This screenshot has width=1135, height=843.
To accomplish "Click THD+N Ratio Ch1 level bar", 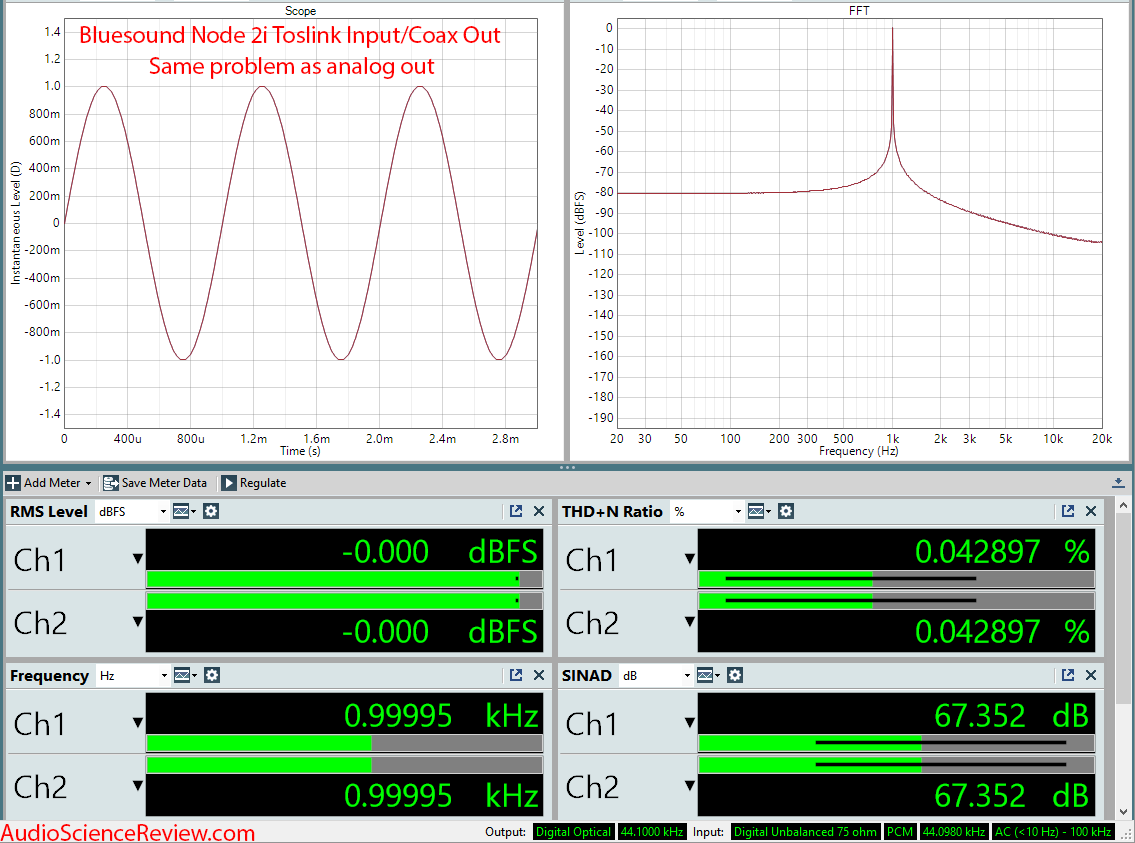I will pyautogui.click(x=896, y=579).
